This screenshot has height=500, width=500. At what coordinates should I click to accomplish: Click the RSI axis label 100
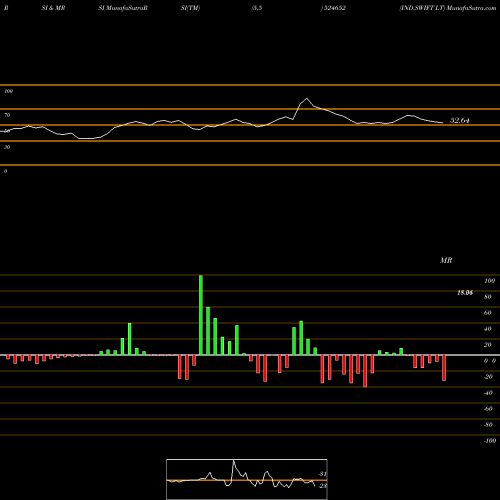coord(8,91)
